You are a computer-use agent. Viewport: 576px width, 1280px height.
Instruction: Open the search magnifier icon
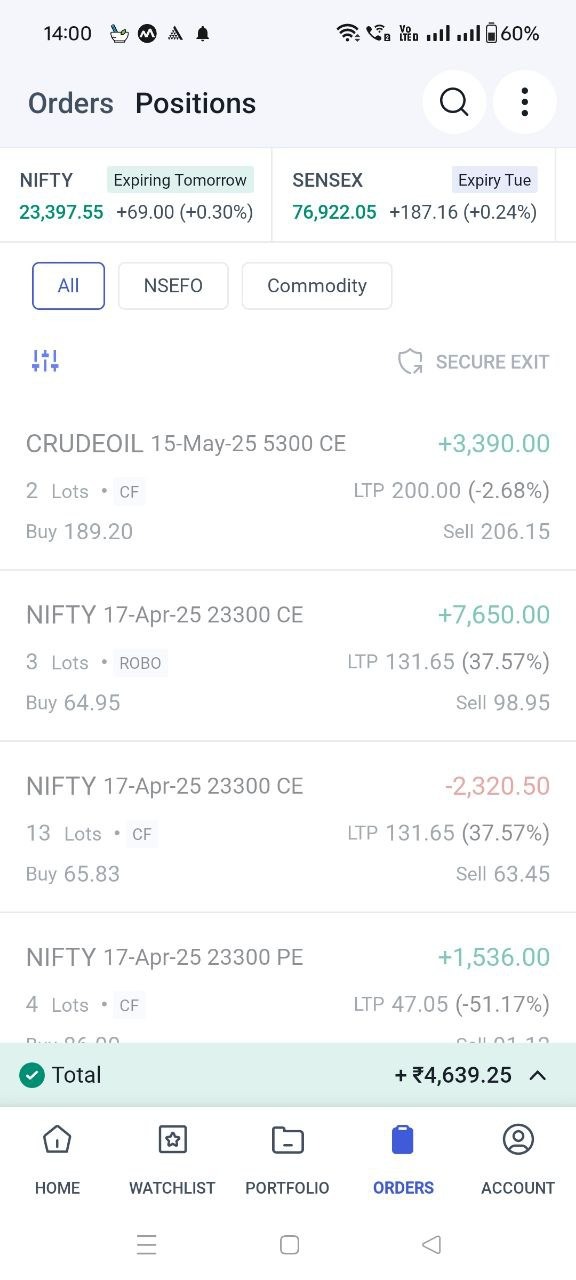tap(454, 102)
